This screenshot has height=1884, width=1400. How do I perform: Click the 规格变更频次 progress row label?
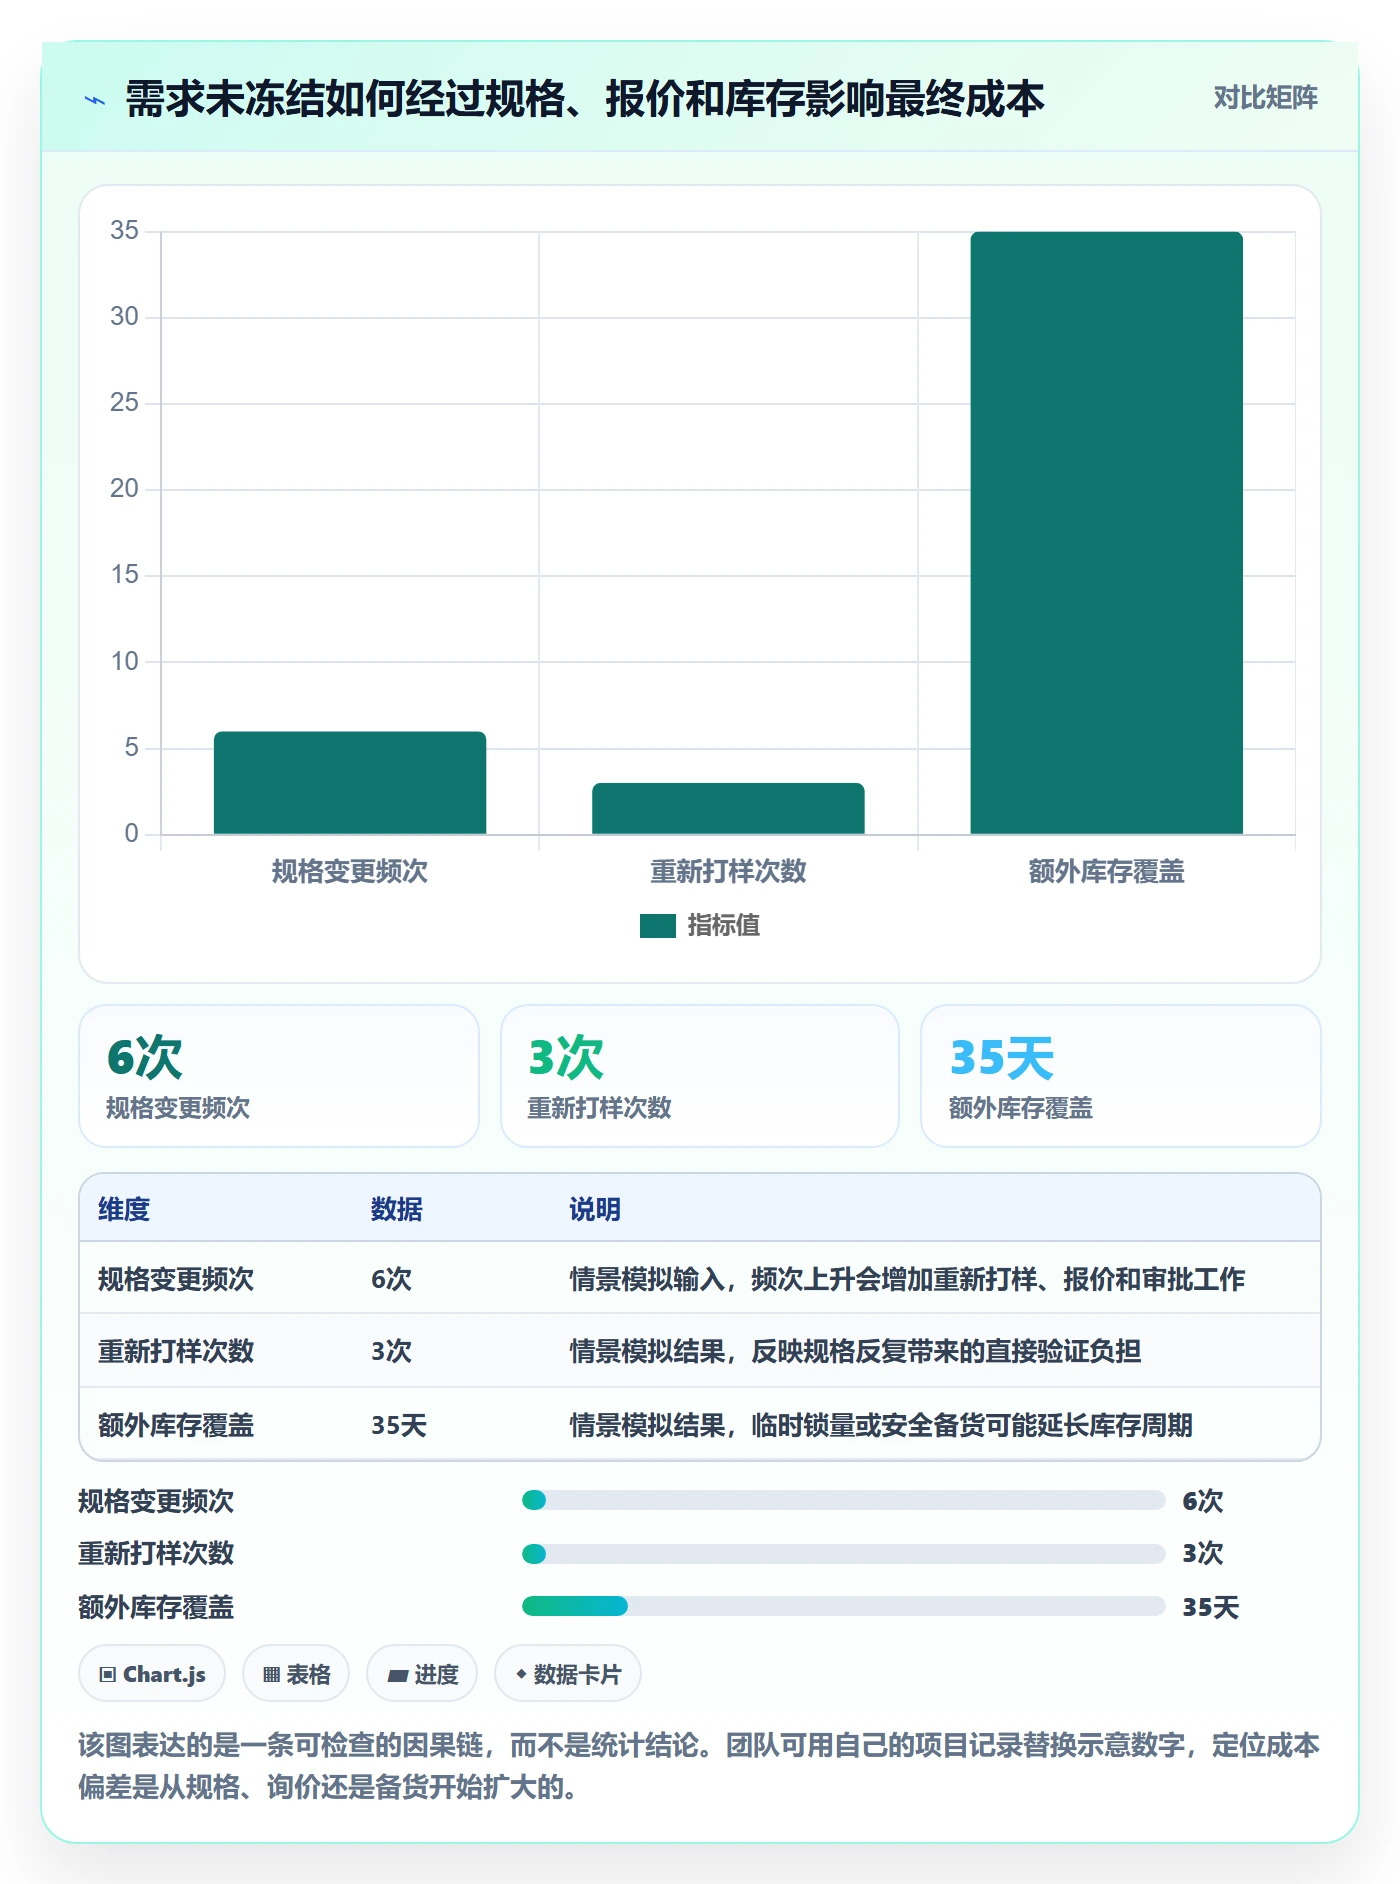click(156, 1501)
